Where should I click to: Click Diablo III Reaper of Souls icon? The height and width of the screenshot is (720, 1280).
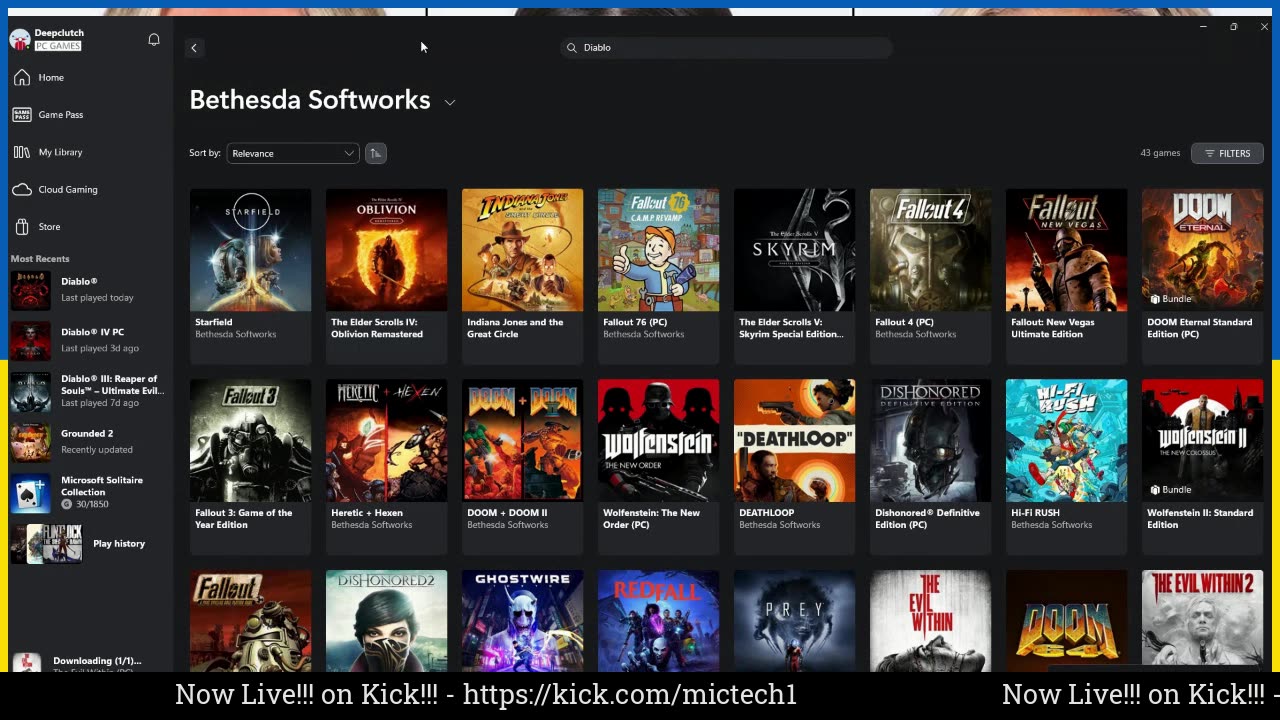click(30, 391)
